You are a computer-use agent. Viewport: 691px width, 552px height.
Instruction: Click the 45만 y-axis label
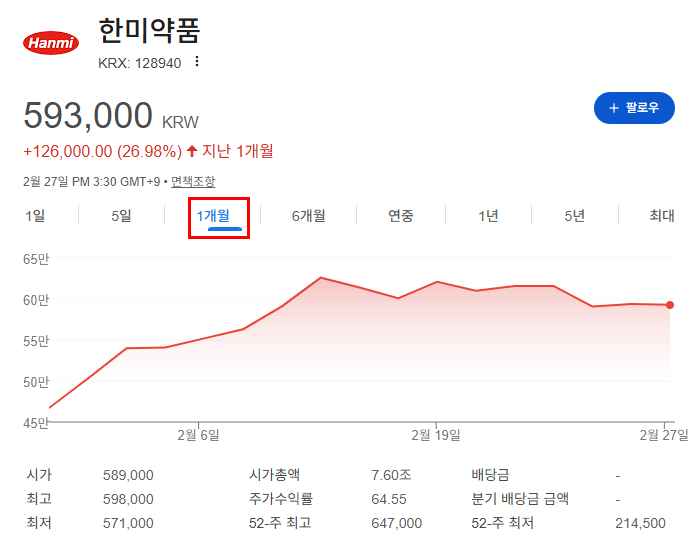click(x=36, y=423)
